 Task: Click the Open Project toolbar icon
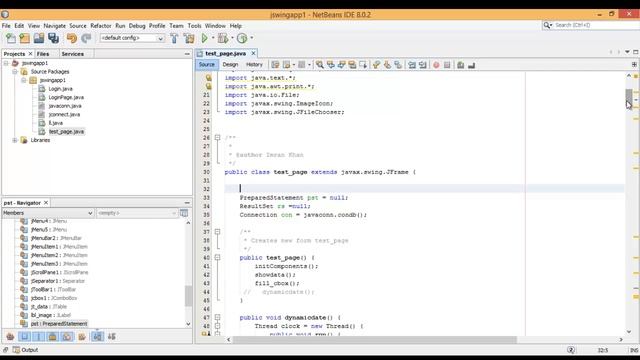pyautogui.click(x=39, y=38)
